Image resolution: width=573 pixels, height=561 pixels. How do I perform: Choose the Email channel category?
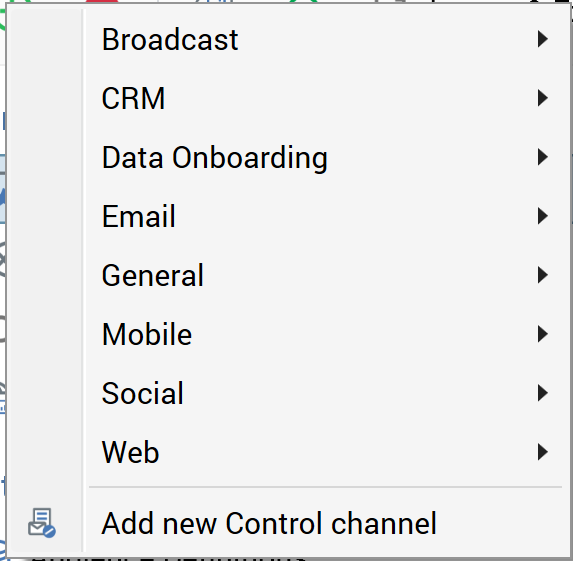(325, 216)
